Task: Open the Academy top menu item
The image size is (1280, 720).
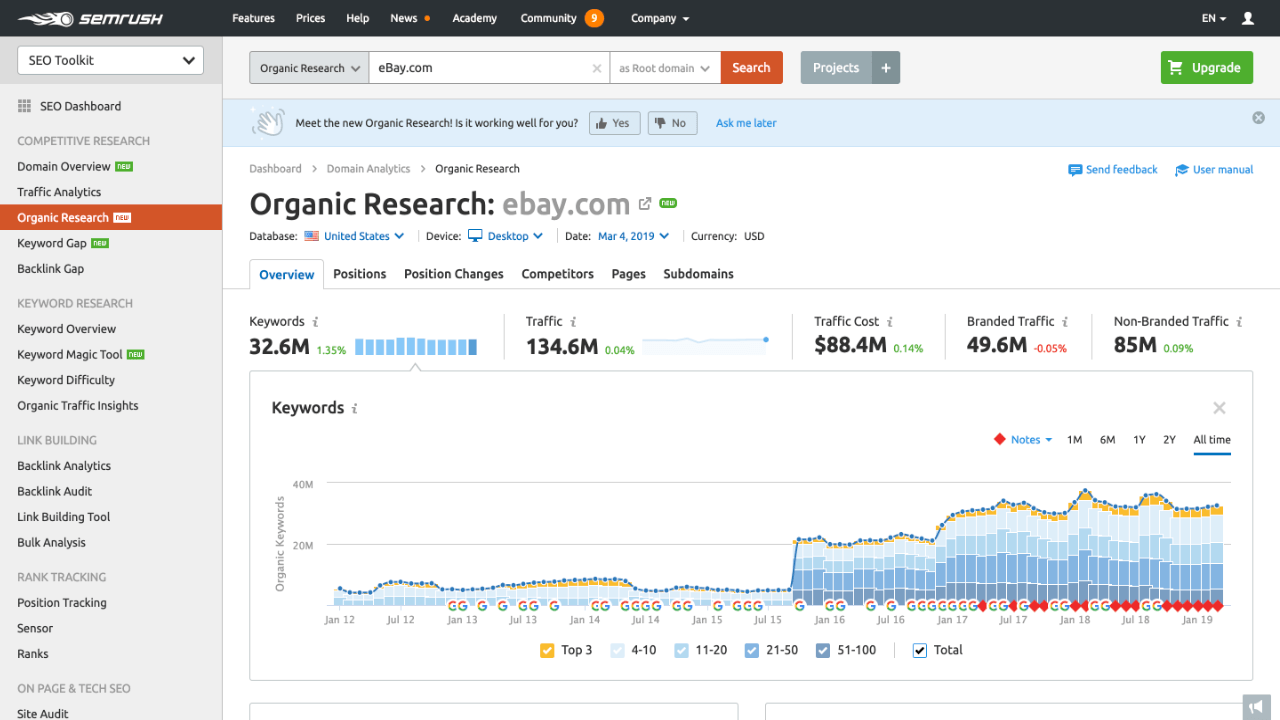Action: click(474, 18)
